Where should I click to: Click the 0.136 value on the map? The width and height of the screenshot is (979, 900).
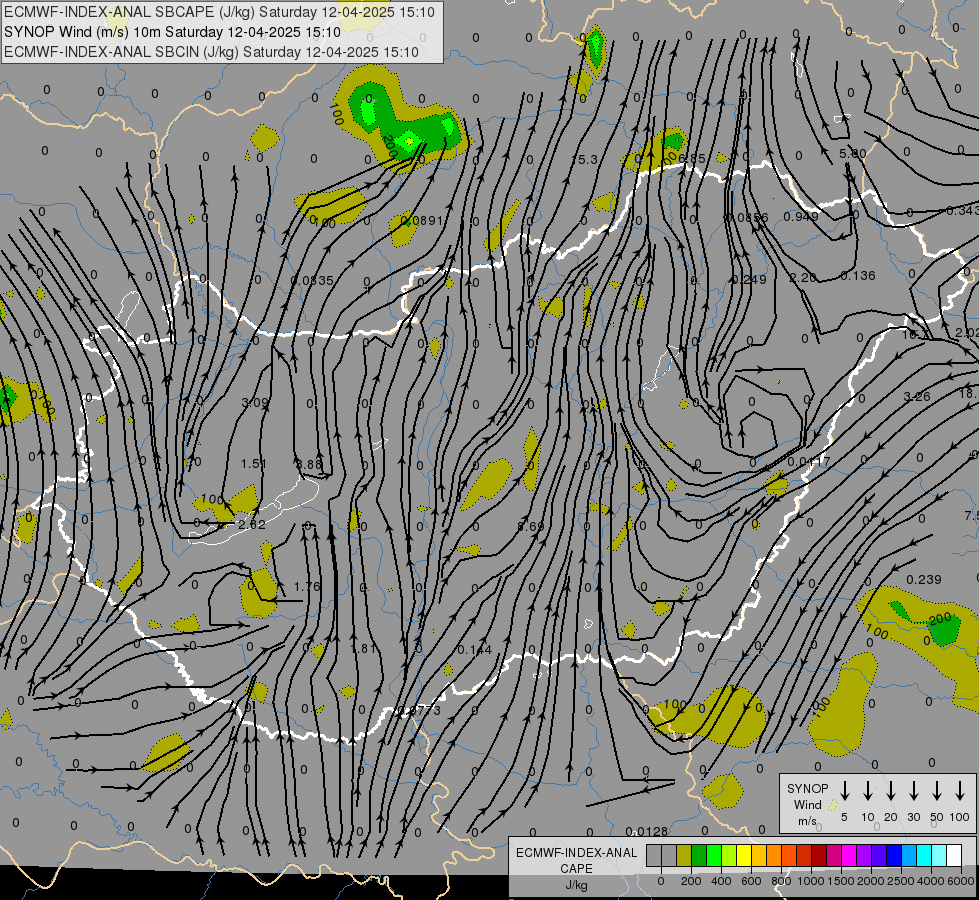858,275
